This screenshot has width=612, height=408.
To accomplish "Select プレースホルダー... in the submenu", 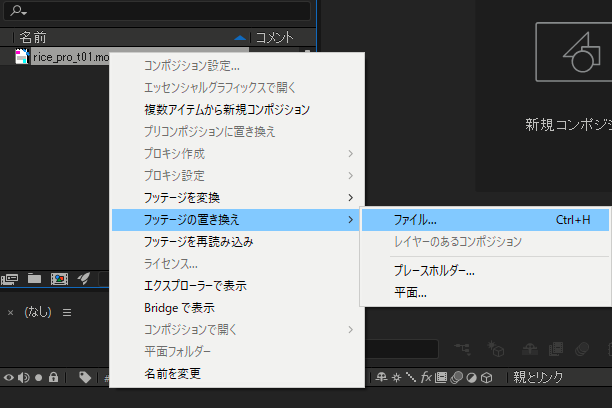I will (x=434, y=270).
